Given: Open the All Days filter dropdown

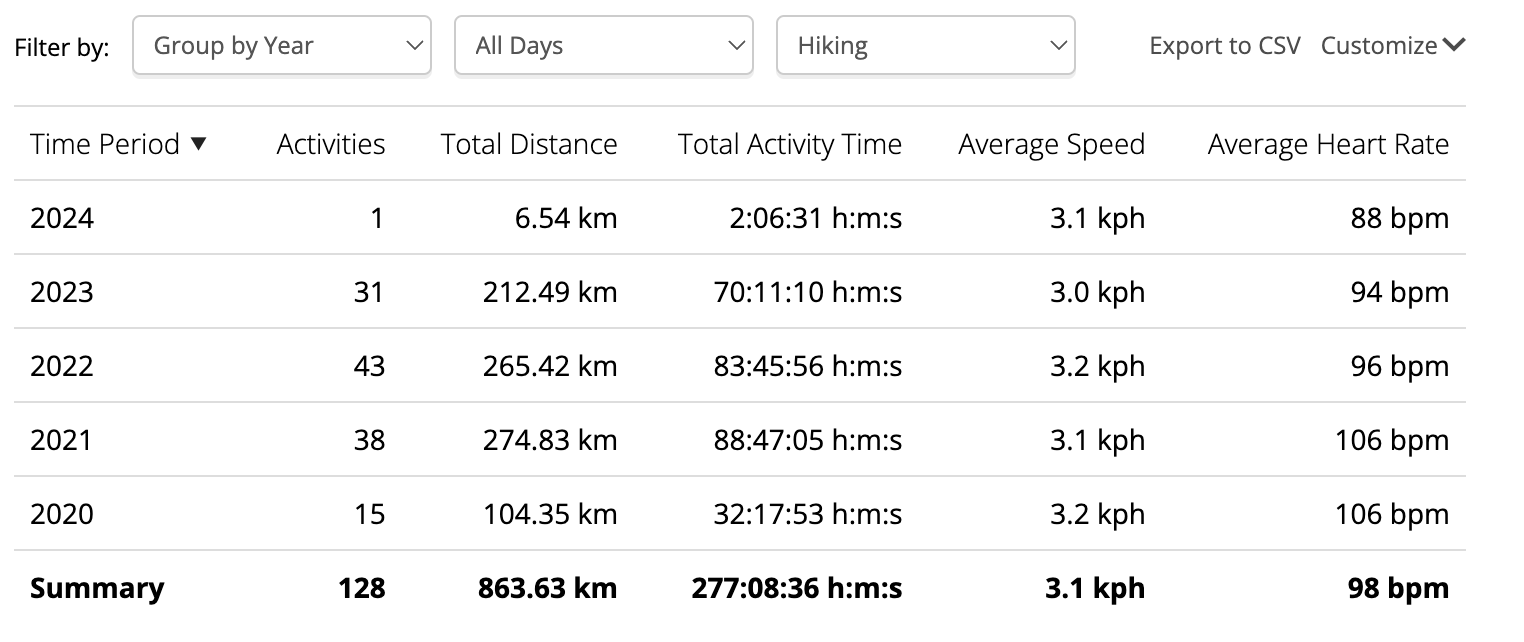Looking at the screenshot, I should click(604, 45).
